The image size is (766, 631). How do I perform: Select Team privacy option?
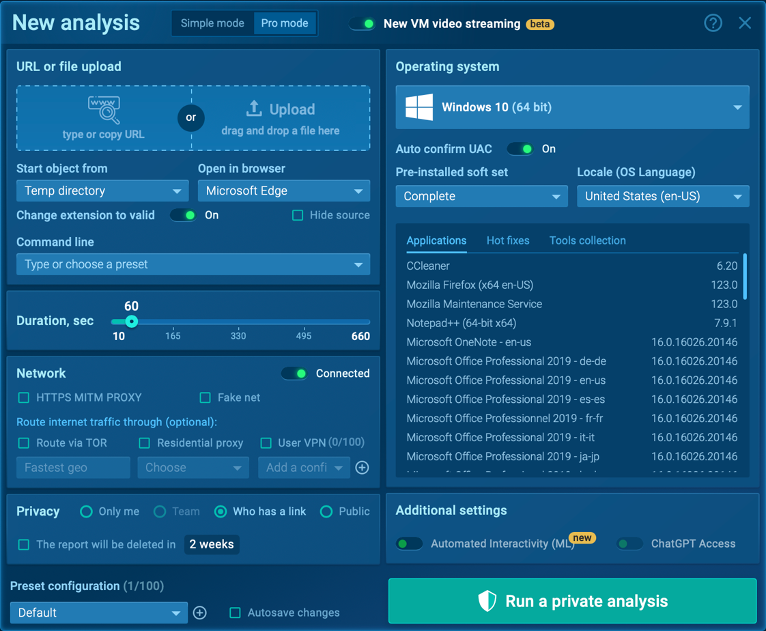(160, 511)
